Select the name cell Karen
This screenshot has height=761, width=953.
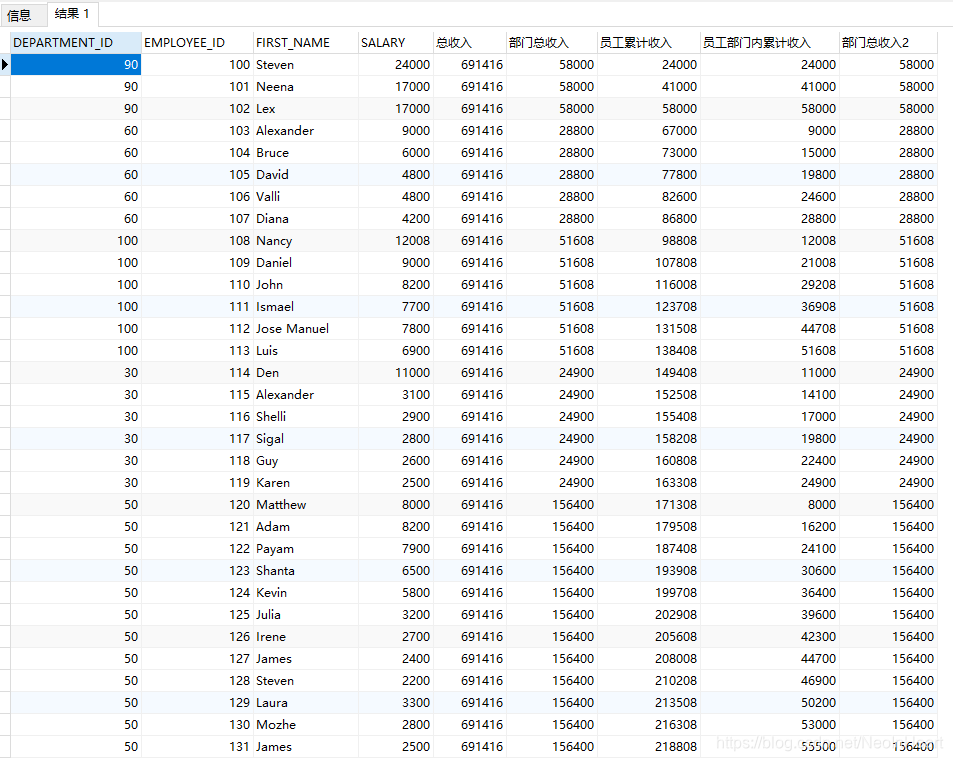click(x=306, y=482)
